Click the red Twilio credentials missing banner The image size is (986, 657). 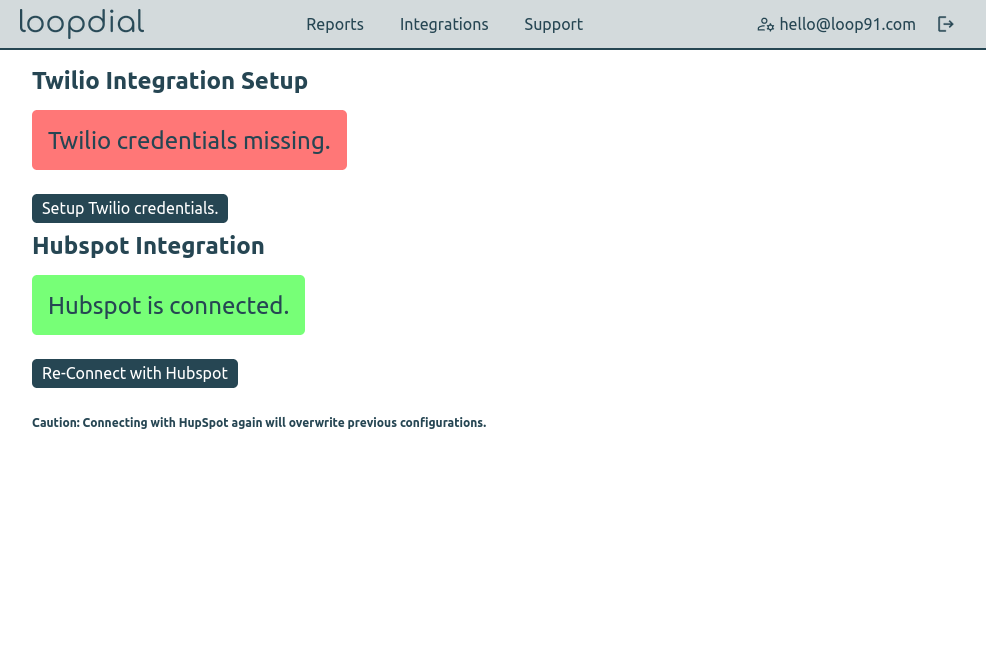(x=189, y=140)
